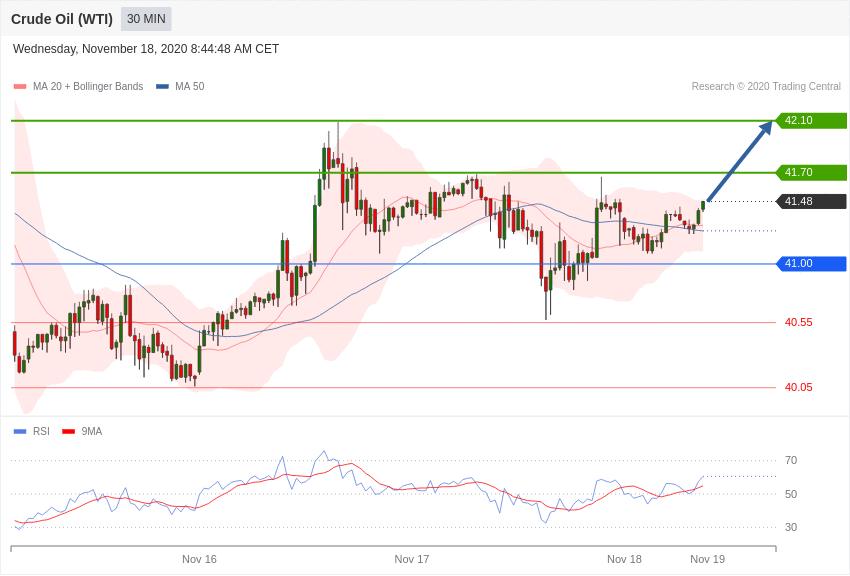850x576 pixels.
Task: Click the Nov 16 date label
Action: [x=199, y=559]
